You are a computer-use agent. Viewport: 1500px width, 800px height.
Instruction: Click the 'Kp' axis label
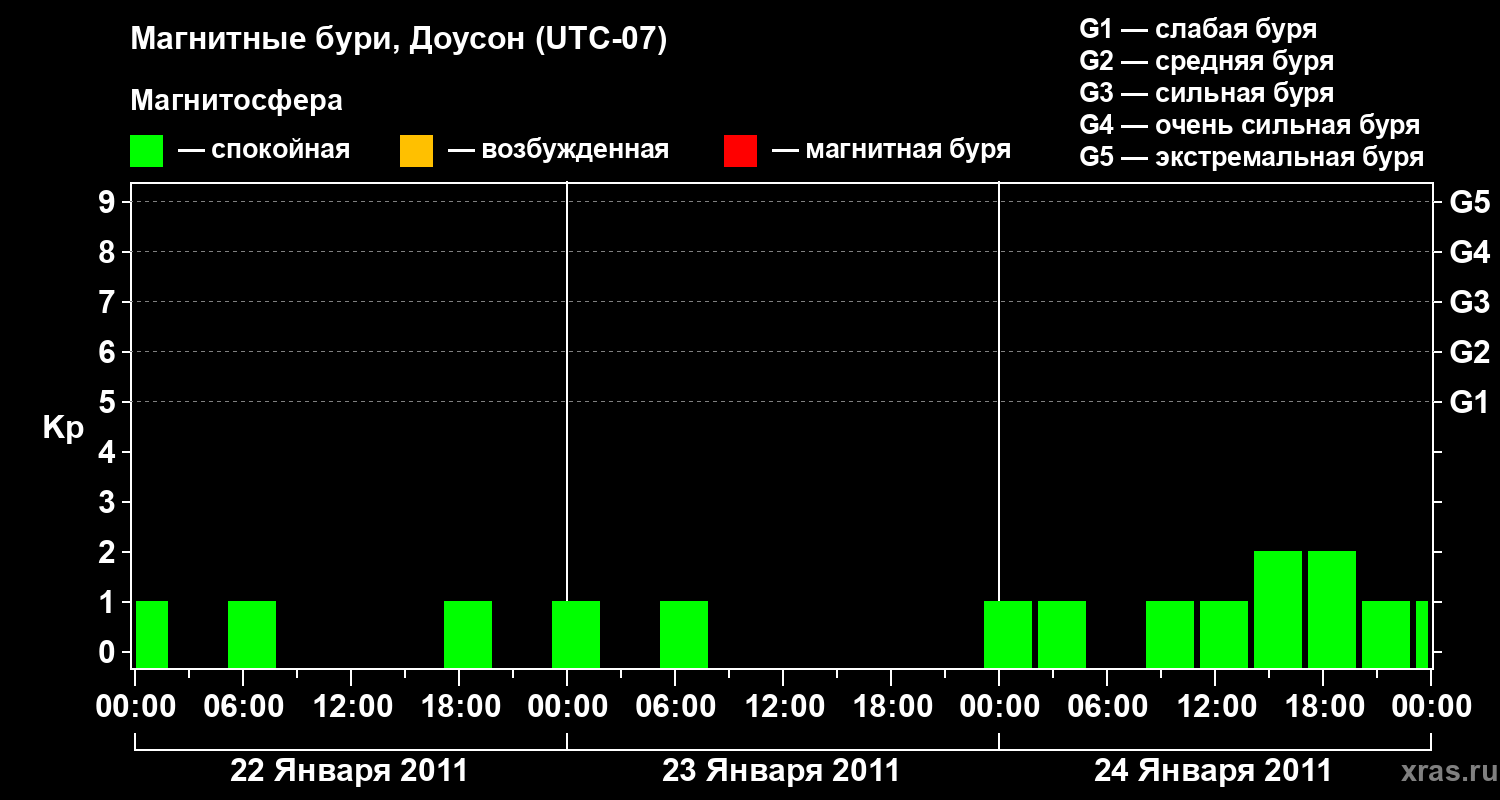click(x=63, y=428)
